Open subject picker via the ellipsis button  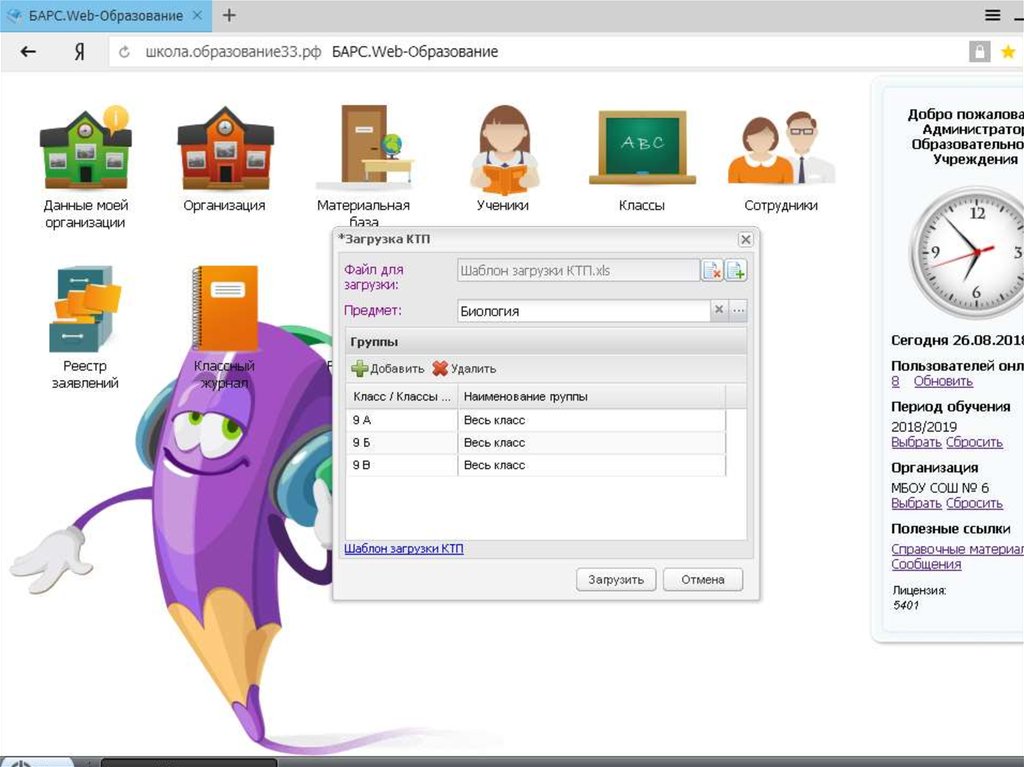coord(739,311)
